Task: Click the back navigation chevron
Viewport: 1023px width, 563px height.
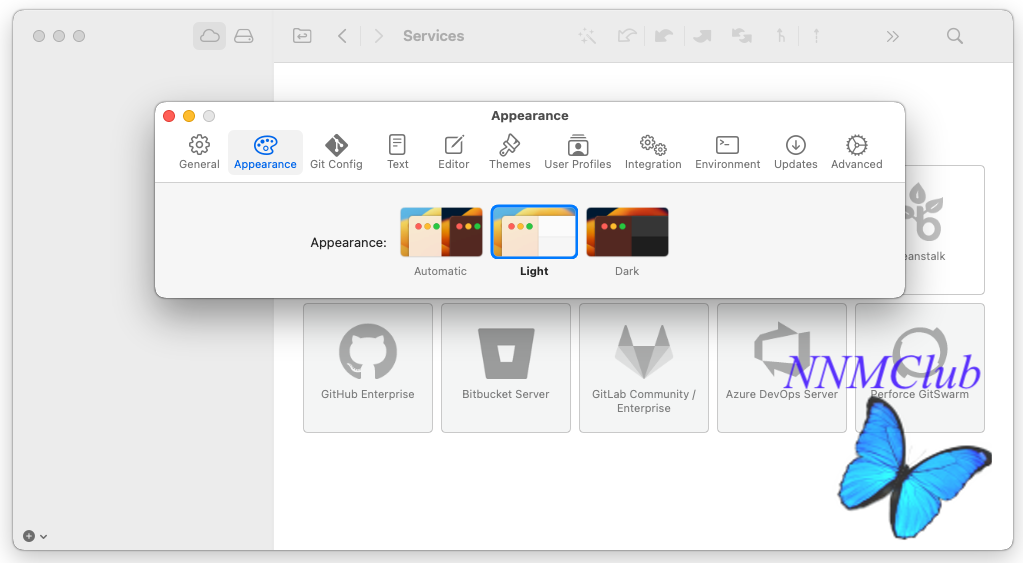Action: 342,36
